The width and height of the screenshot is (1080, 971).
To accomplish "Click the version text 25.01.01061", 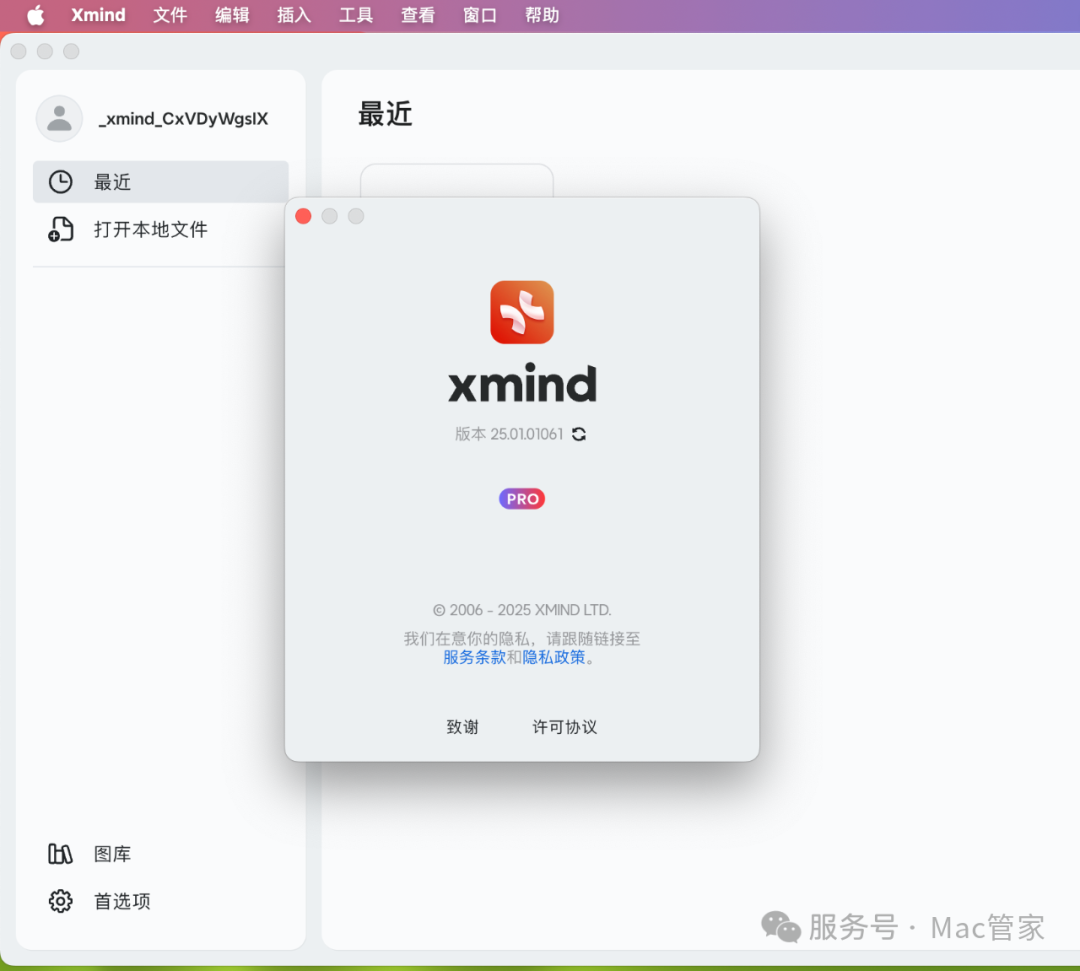I will click(x=526, y=434).
